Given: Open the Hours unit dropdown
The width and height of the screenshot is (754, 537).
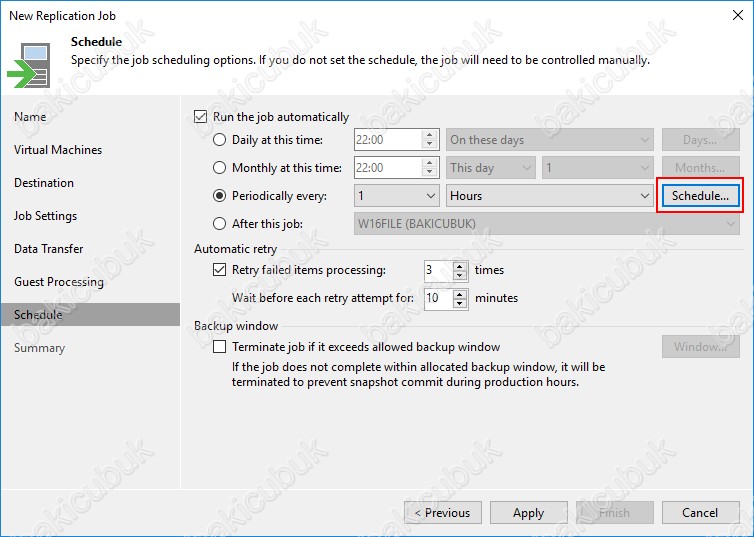Looking at the screenshot, I should point(550,196).
